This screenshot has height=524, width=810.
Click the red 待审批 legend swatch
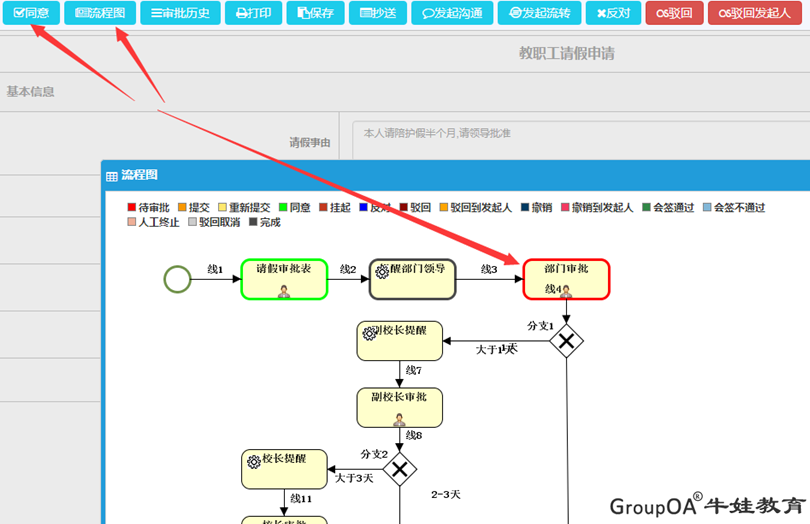tap(132, 207)
